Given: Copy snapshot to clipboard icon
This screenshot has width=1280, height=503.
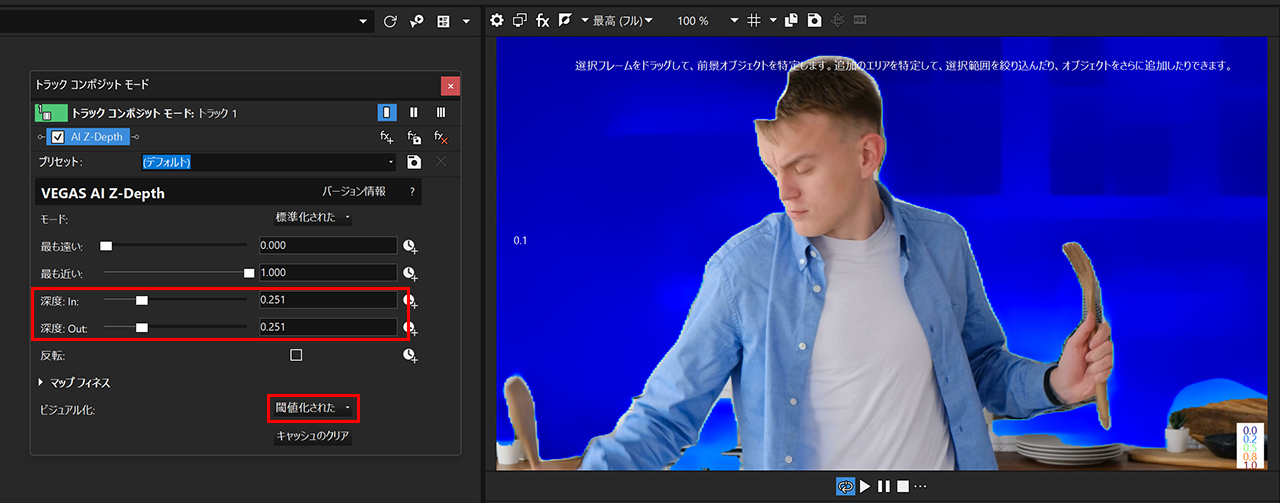Looking at the screenshot, I should click(x=791, y=20).
